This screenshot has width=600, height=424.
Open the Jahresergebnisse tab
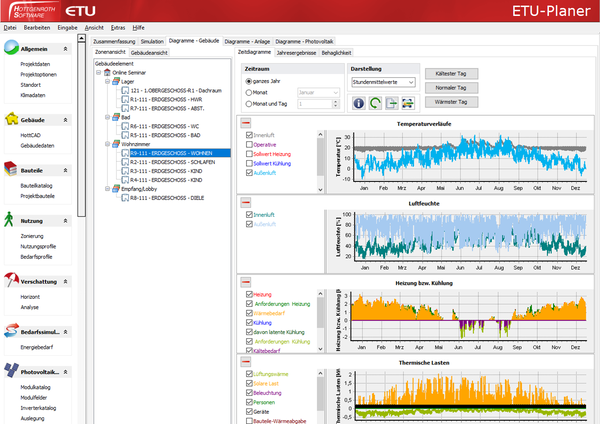296,53
